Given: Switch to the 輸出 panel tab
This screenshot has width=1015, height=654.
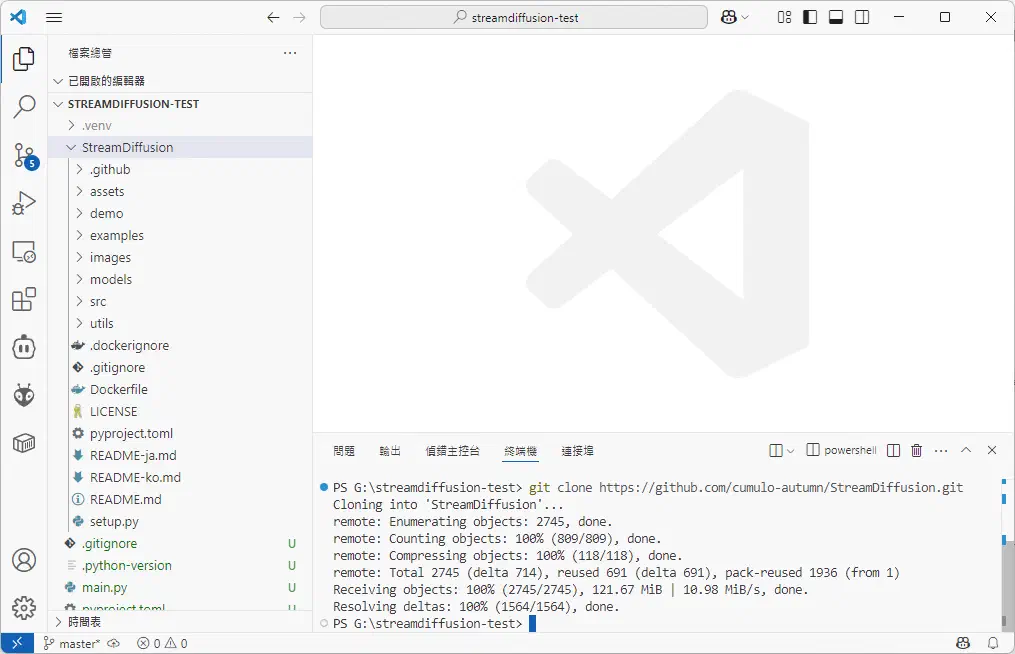Looking at the screenshot, I should pos(390,451).
